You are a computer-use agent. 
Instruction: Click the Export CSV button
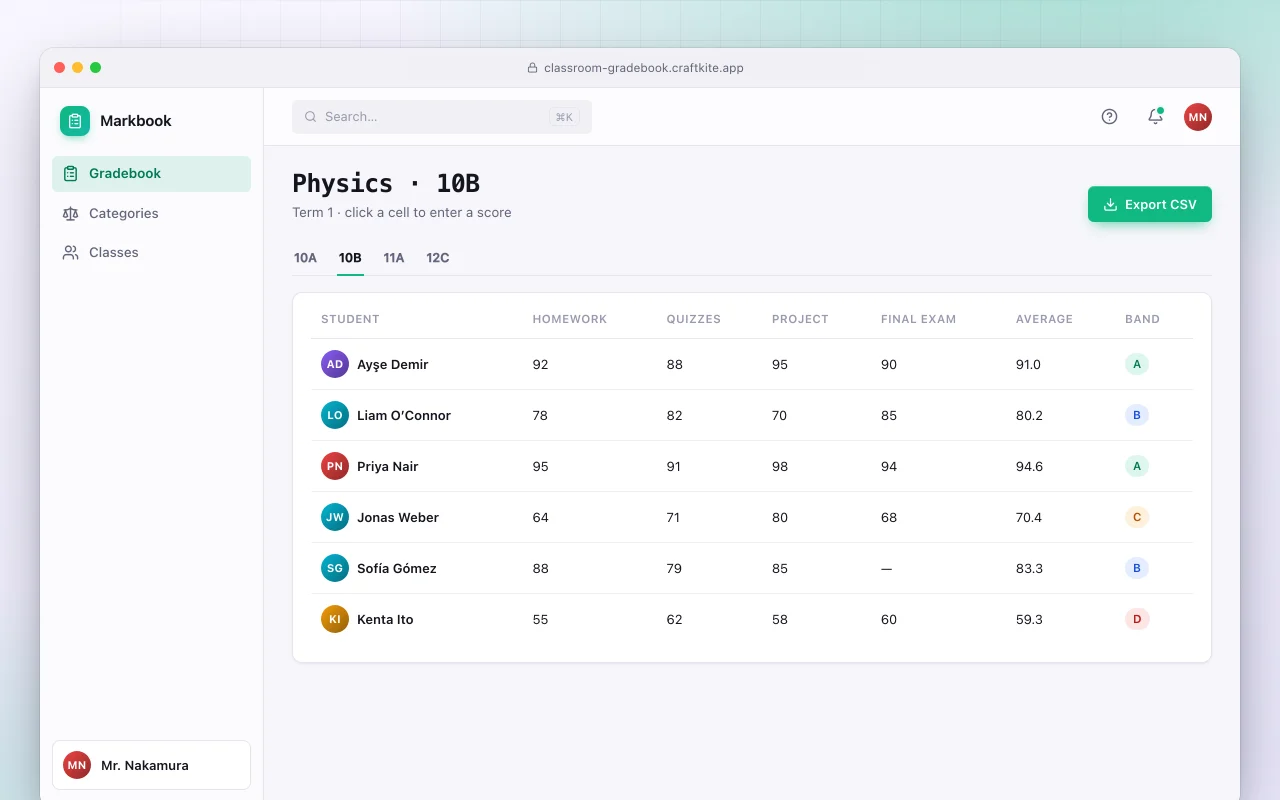pyautogui.click(x=1150, y=204)
